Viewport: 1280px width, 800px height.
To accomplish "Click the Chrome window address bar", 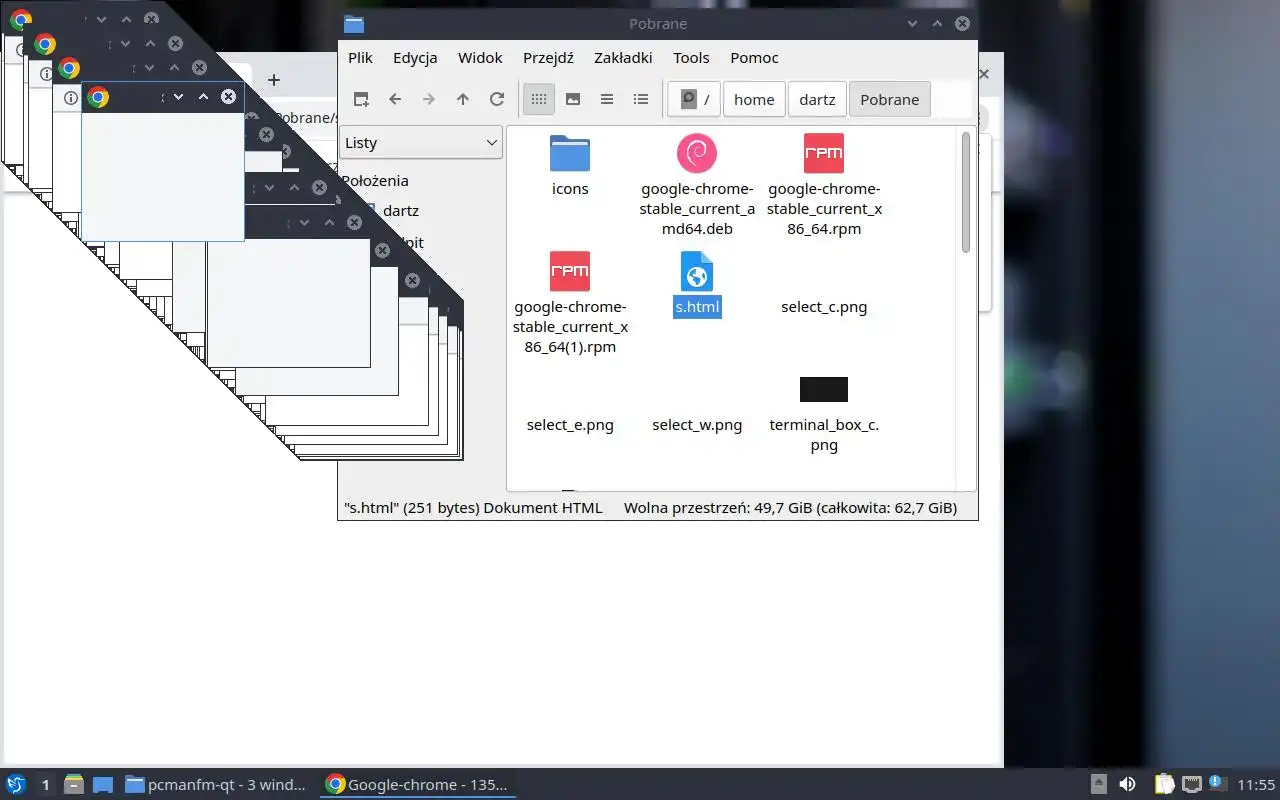I will click(306, 118).
